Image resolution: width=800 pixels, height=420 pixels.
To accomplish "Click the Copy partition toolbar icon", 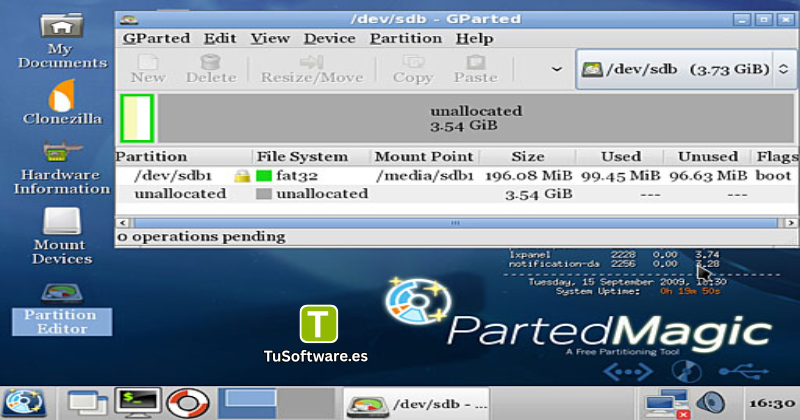I will (413, 69).
